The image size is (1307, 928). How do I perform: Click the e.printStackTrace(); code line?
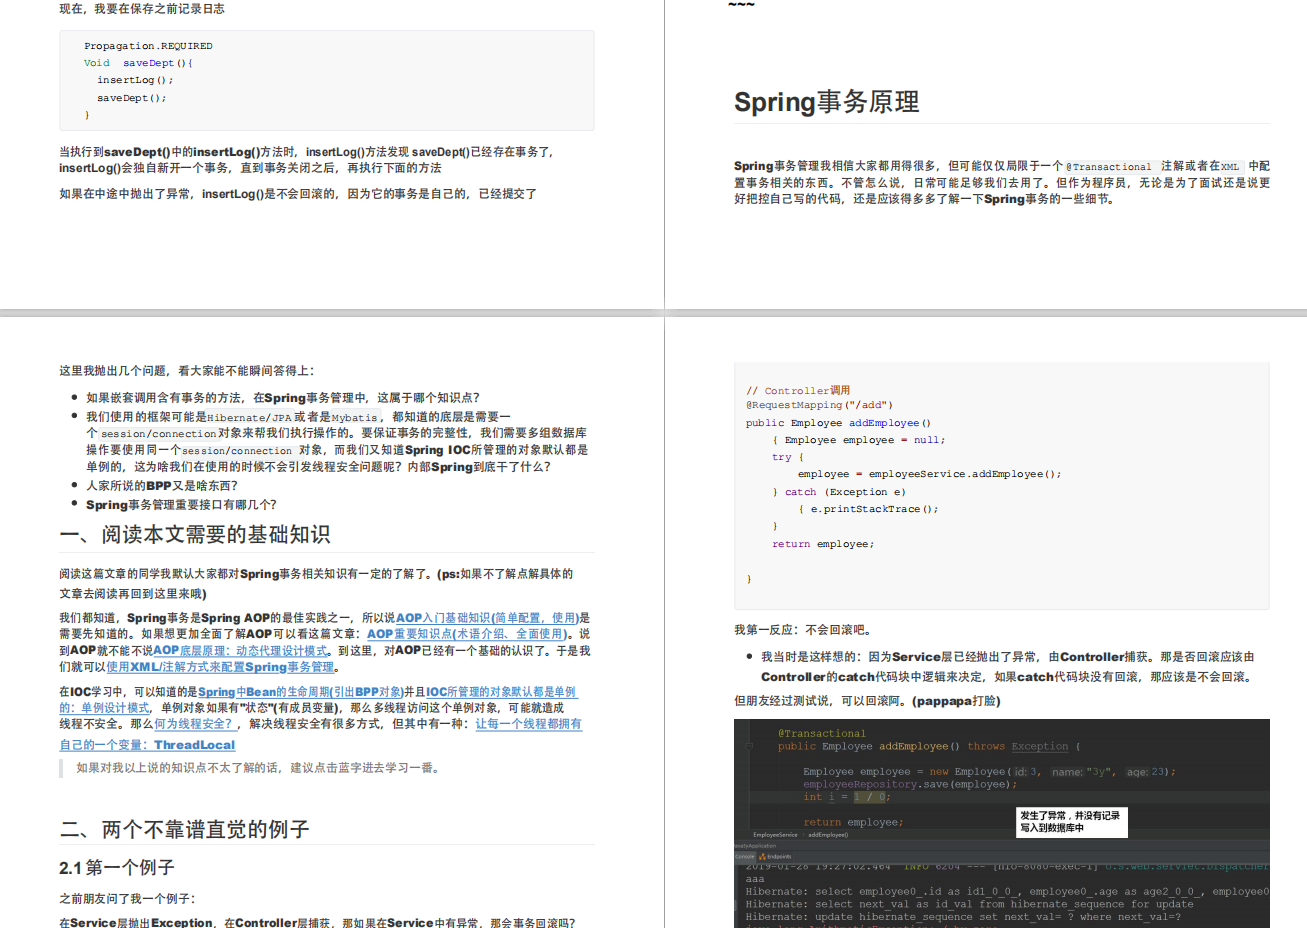[x=868, y=509]
